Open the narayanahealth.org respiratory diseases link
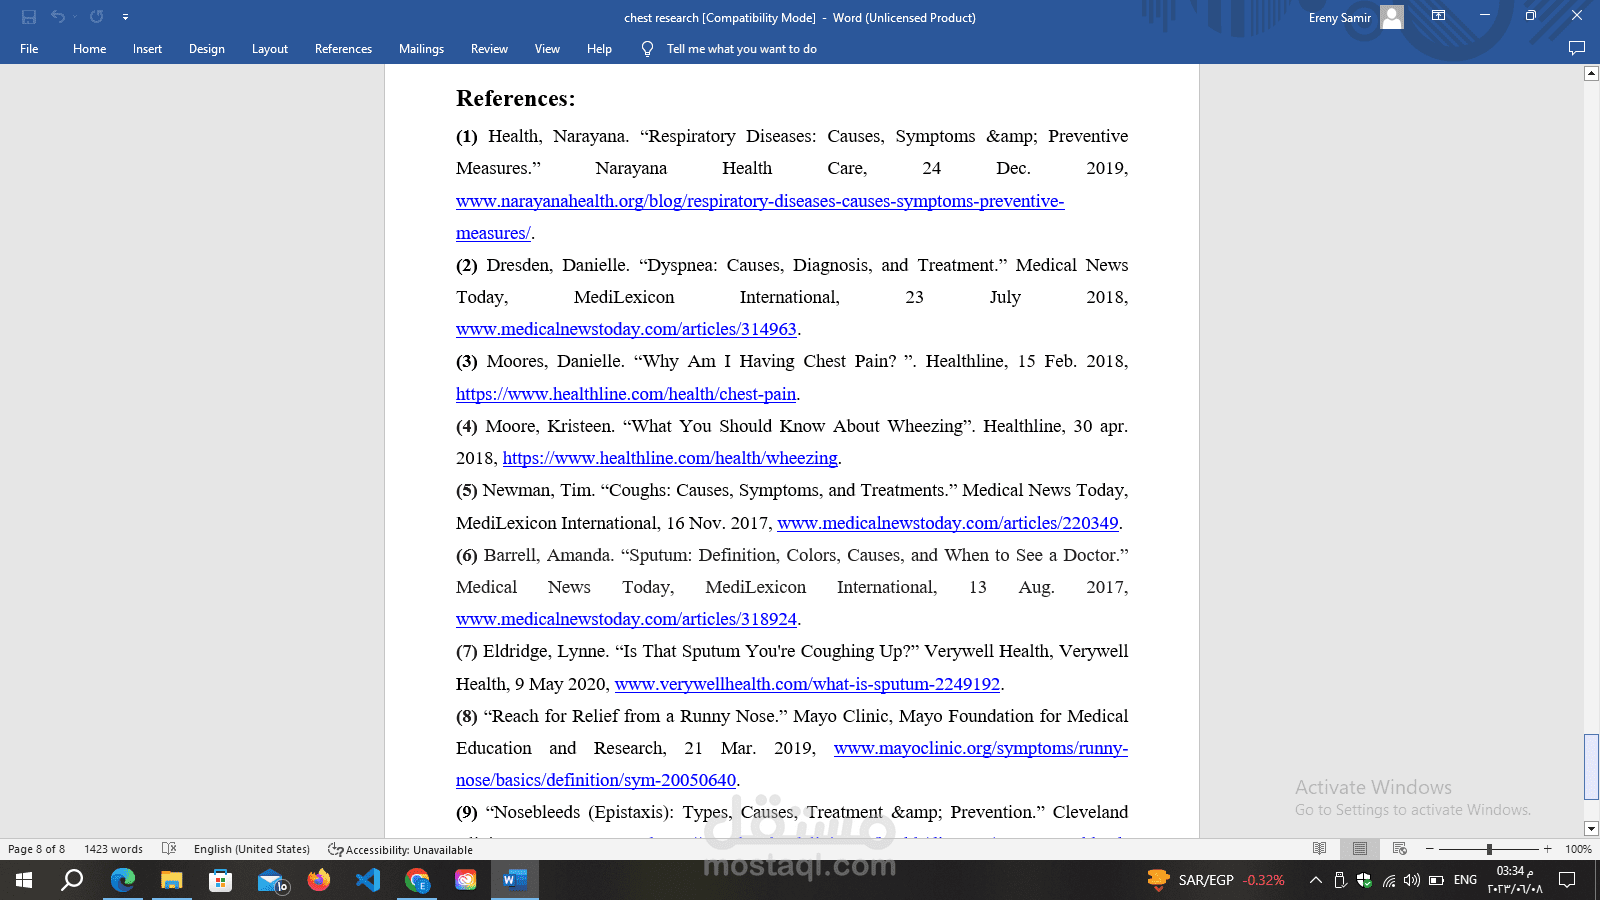The height and width of the screenshot is (900, 1600). [x=760, y=217]
